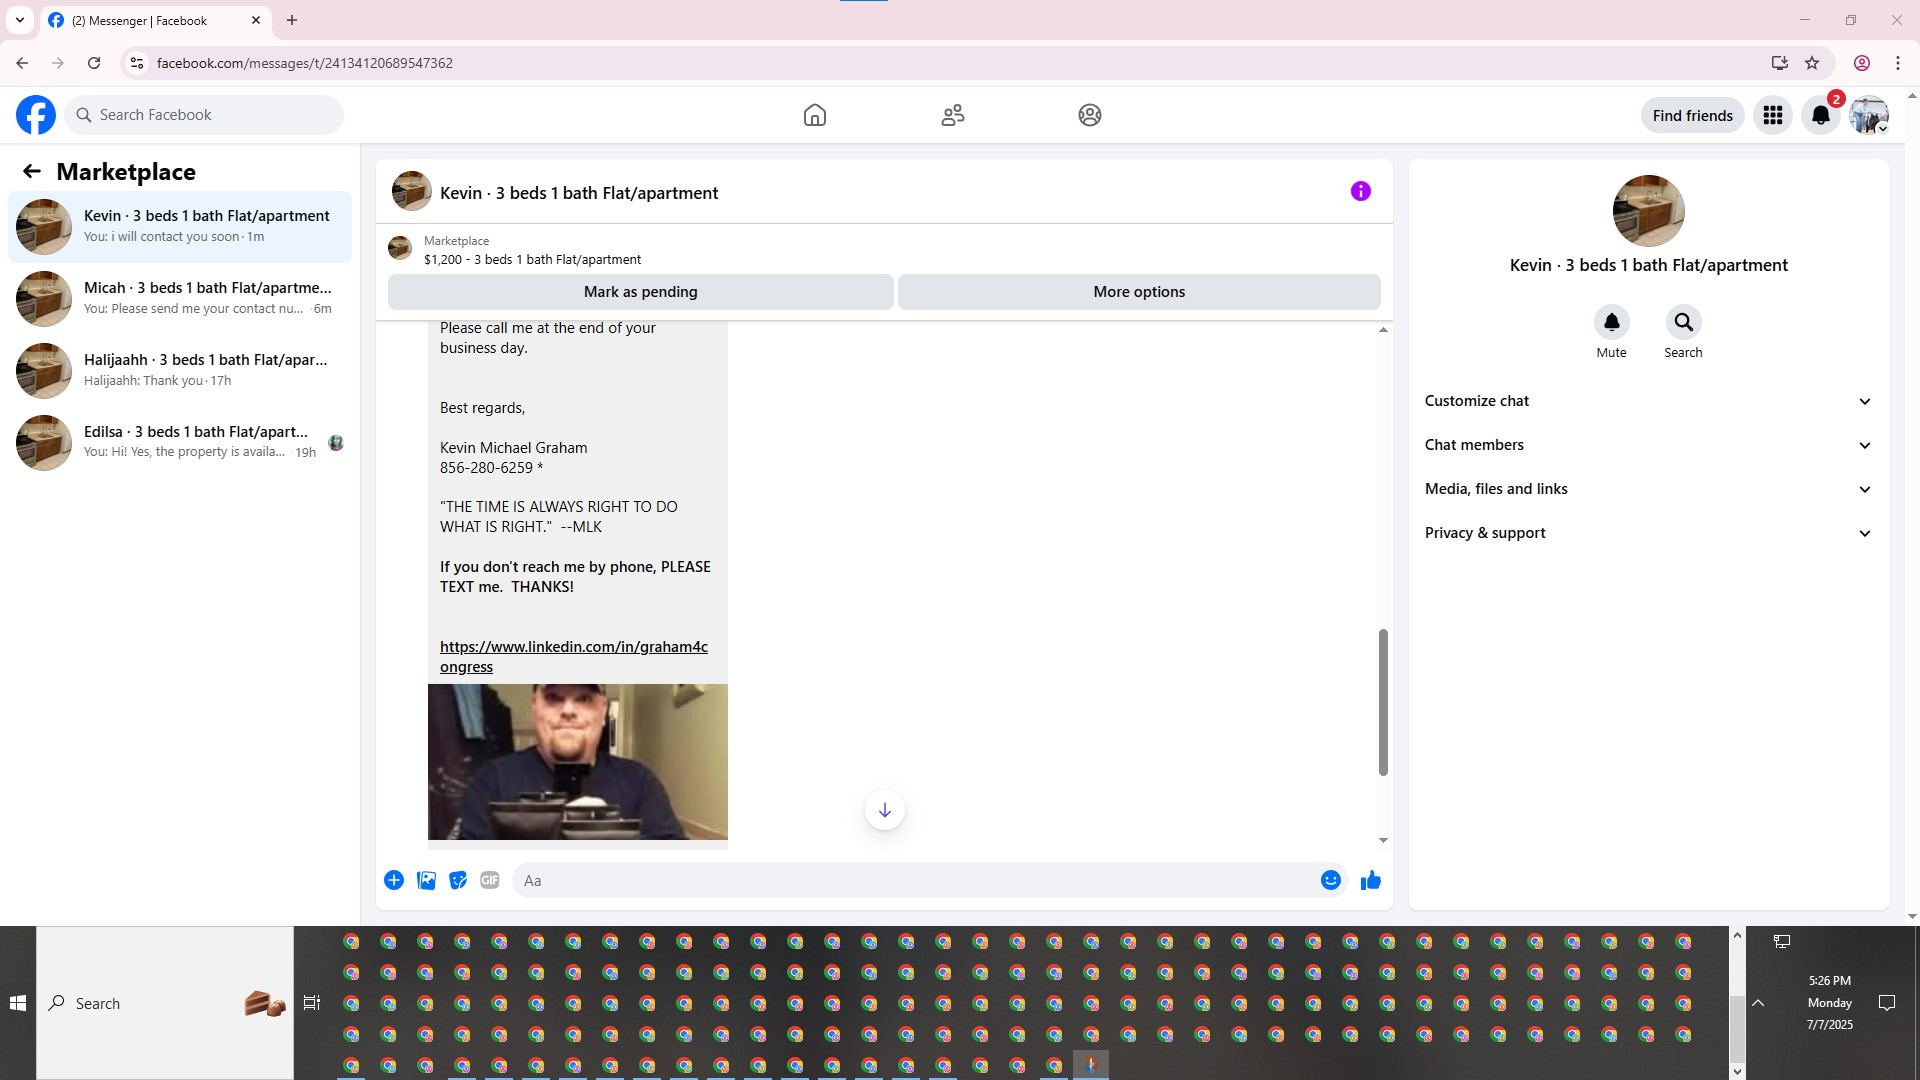
Task: Mute this conversation with bell icon
Action: click(x=1611, y=322)
